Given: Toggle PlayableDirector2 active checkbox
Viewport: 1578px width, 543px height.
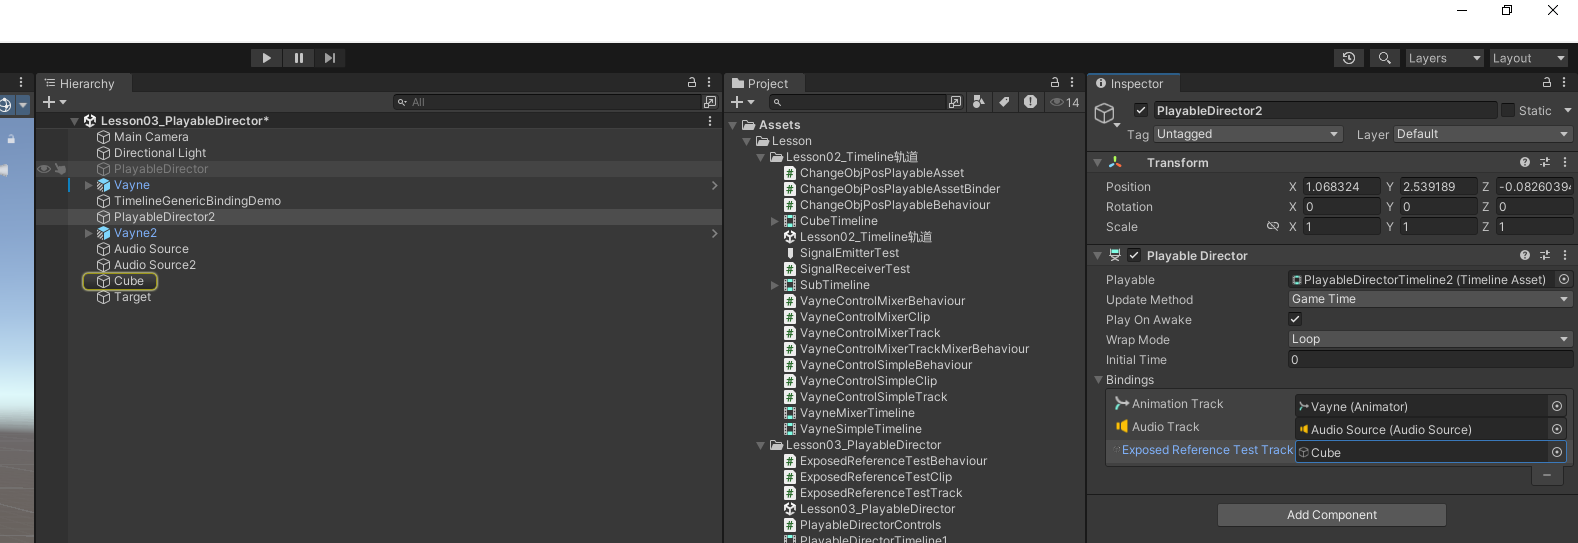Looking at the screenshot, I should click(1140, 111).
